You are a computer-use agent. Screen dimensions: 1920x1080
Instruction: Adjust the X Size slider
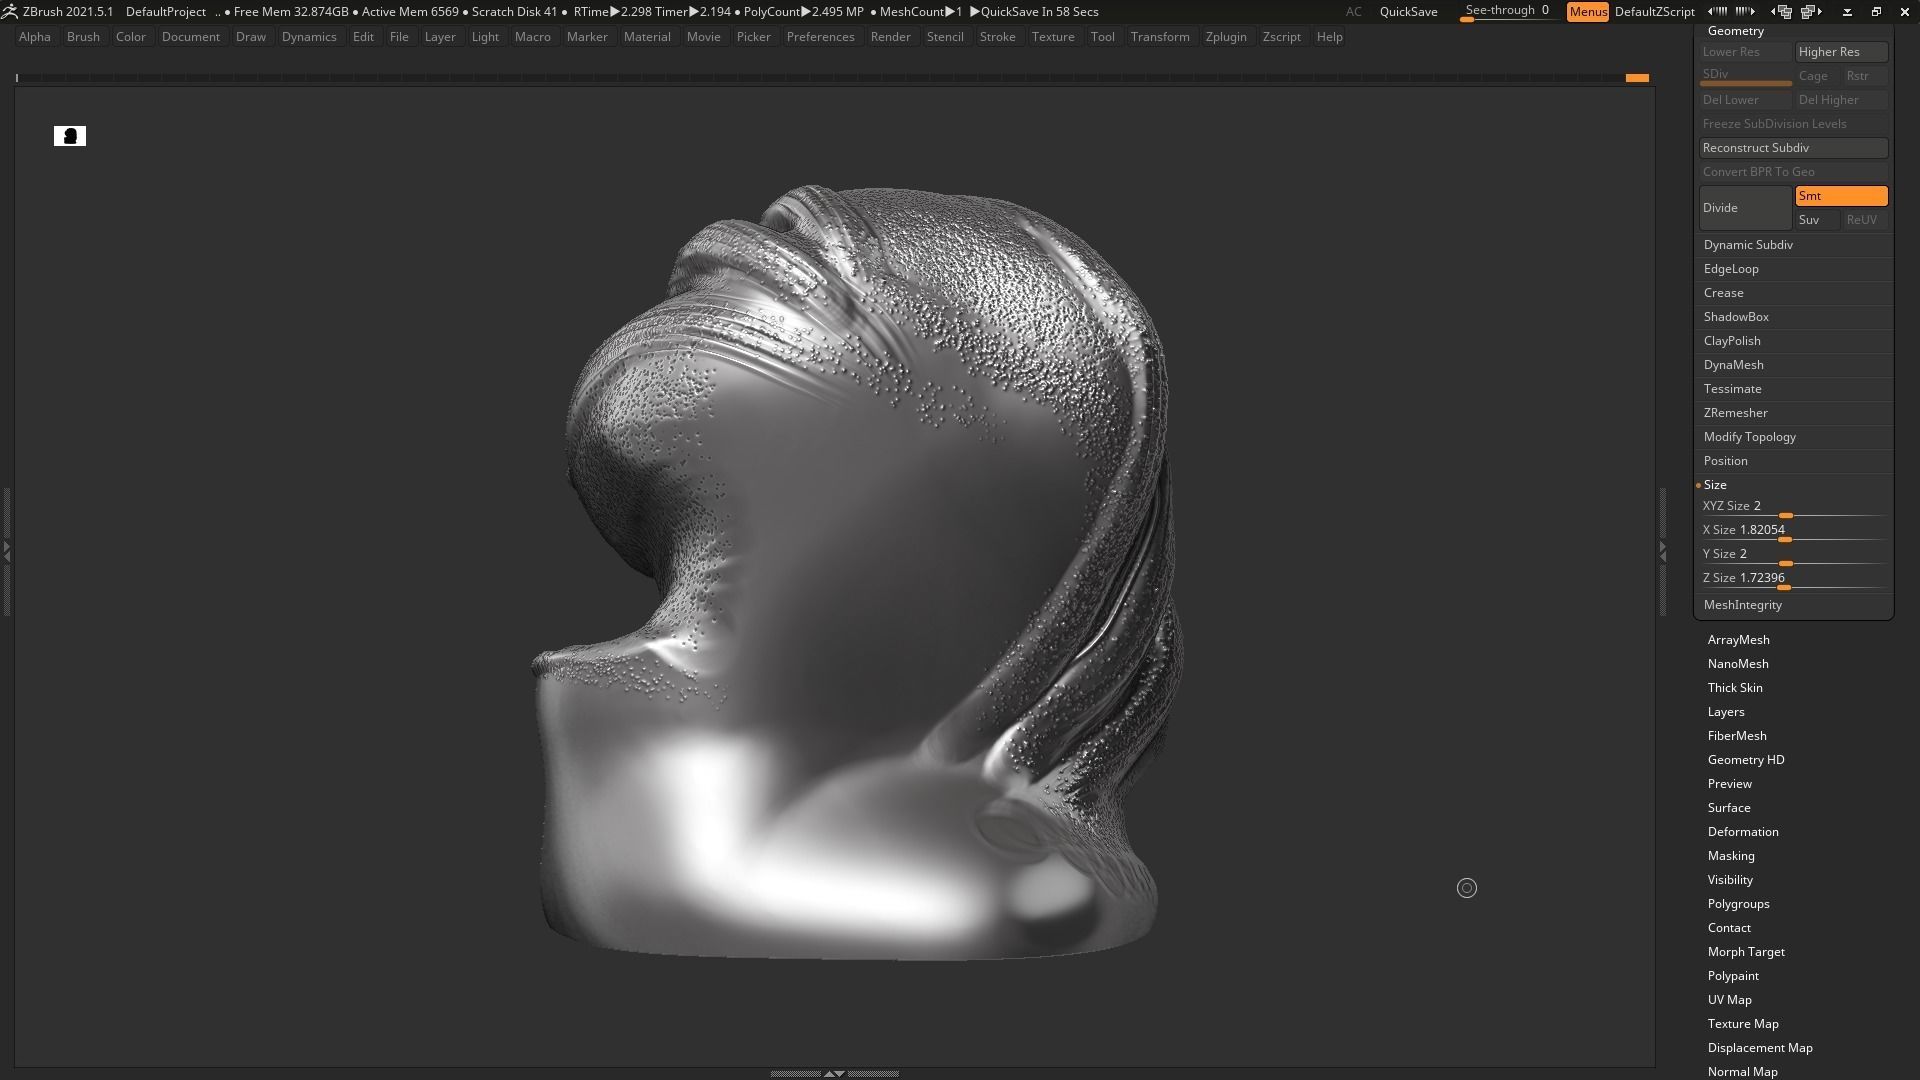1793,531
